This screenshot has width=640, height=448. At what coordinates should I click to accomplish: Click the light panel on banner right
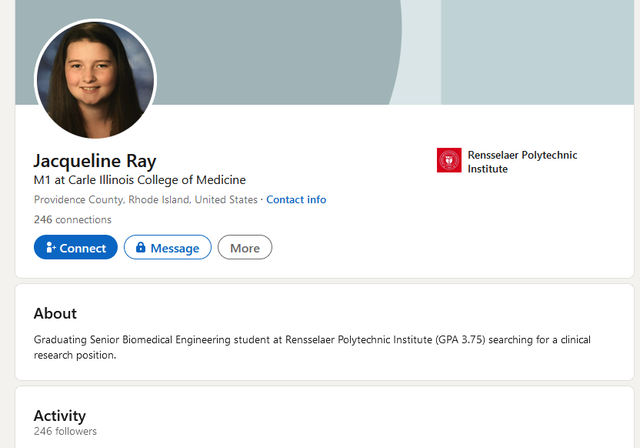click(x=537, y=52)
